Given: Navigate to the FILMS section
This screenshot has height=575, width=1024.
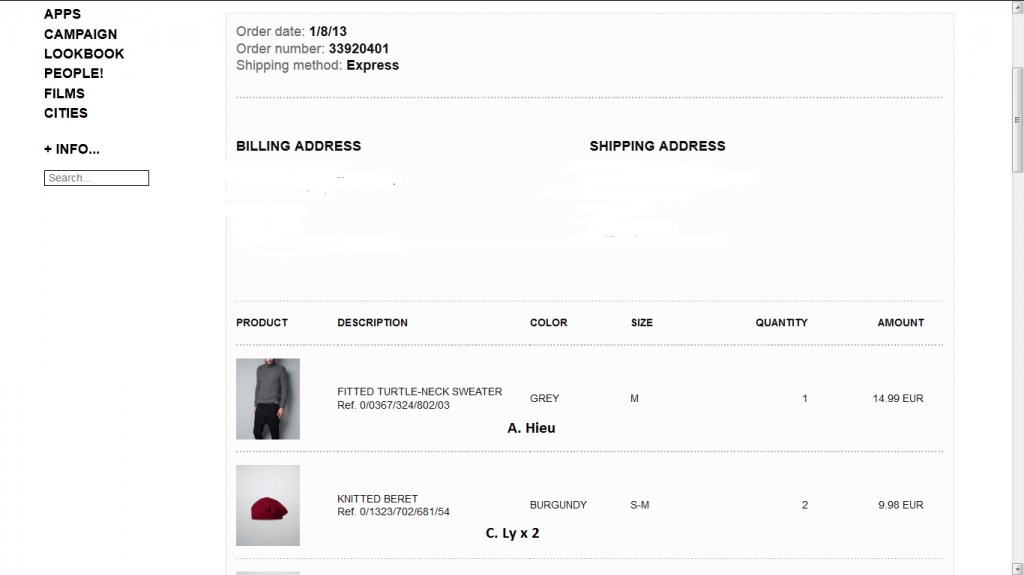Looking at the screenshot, I should pos(64,93).
